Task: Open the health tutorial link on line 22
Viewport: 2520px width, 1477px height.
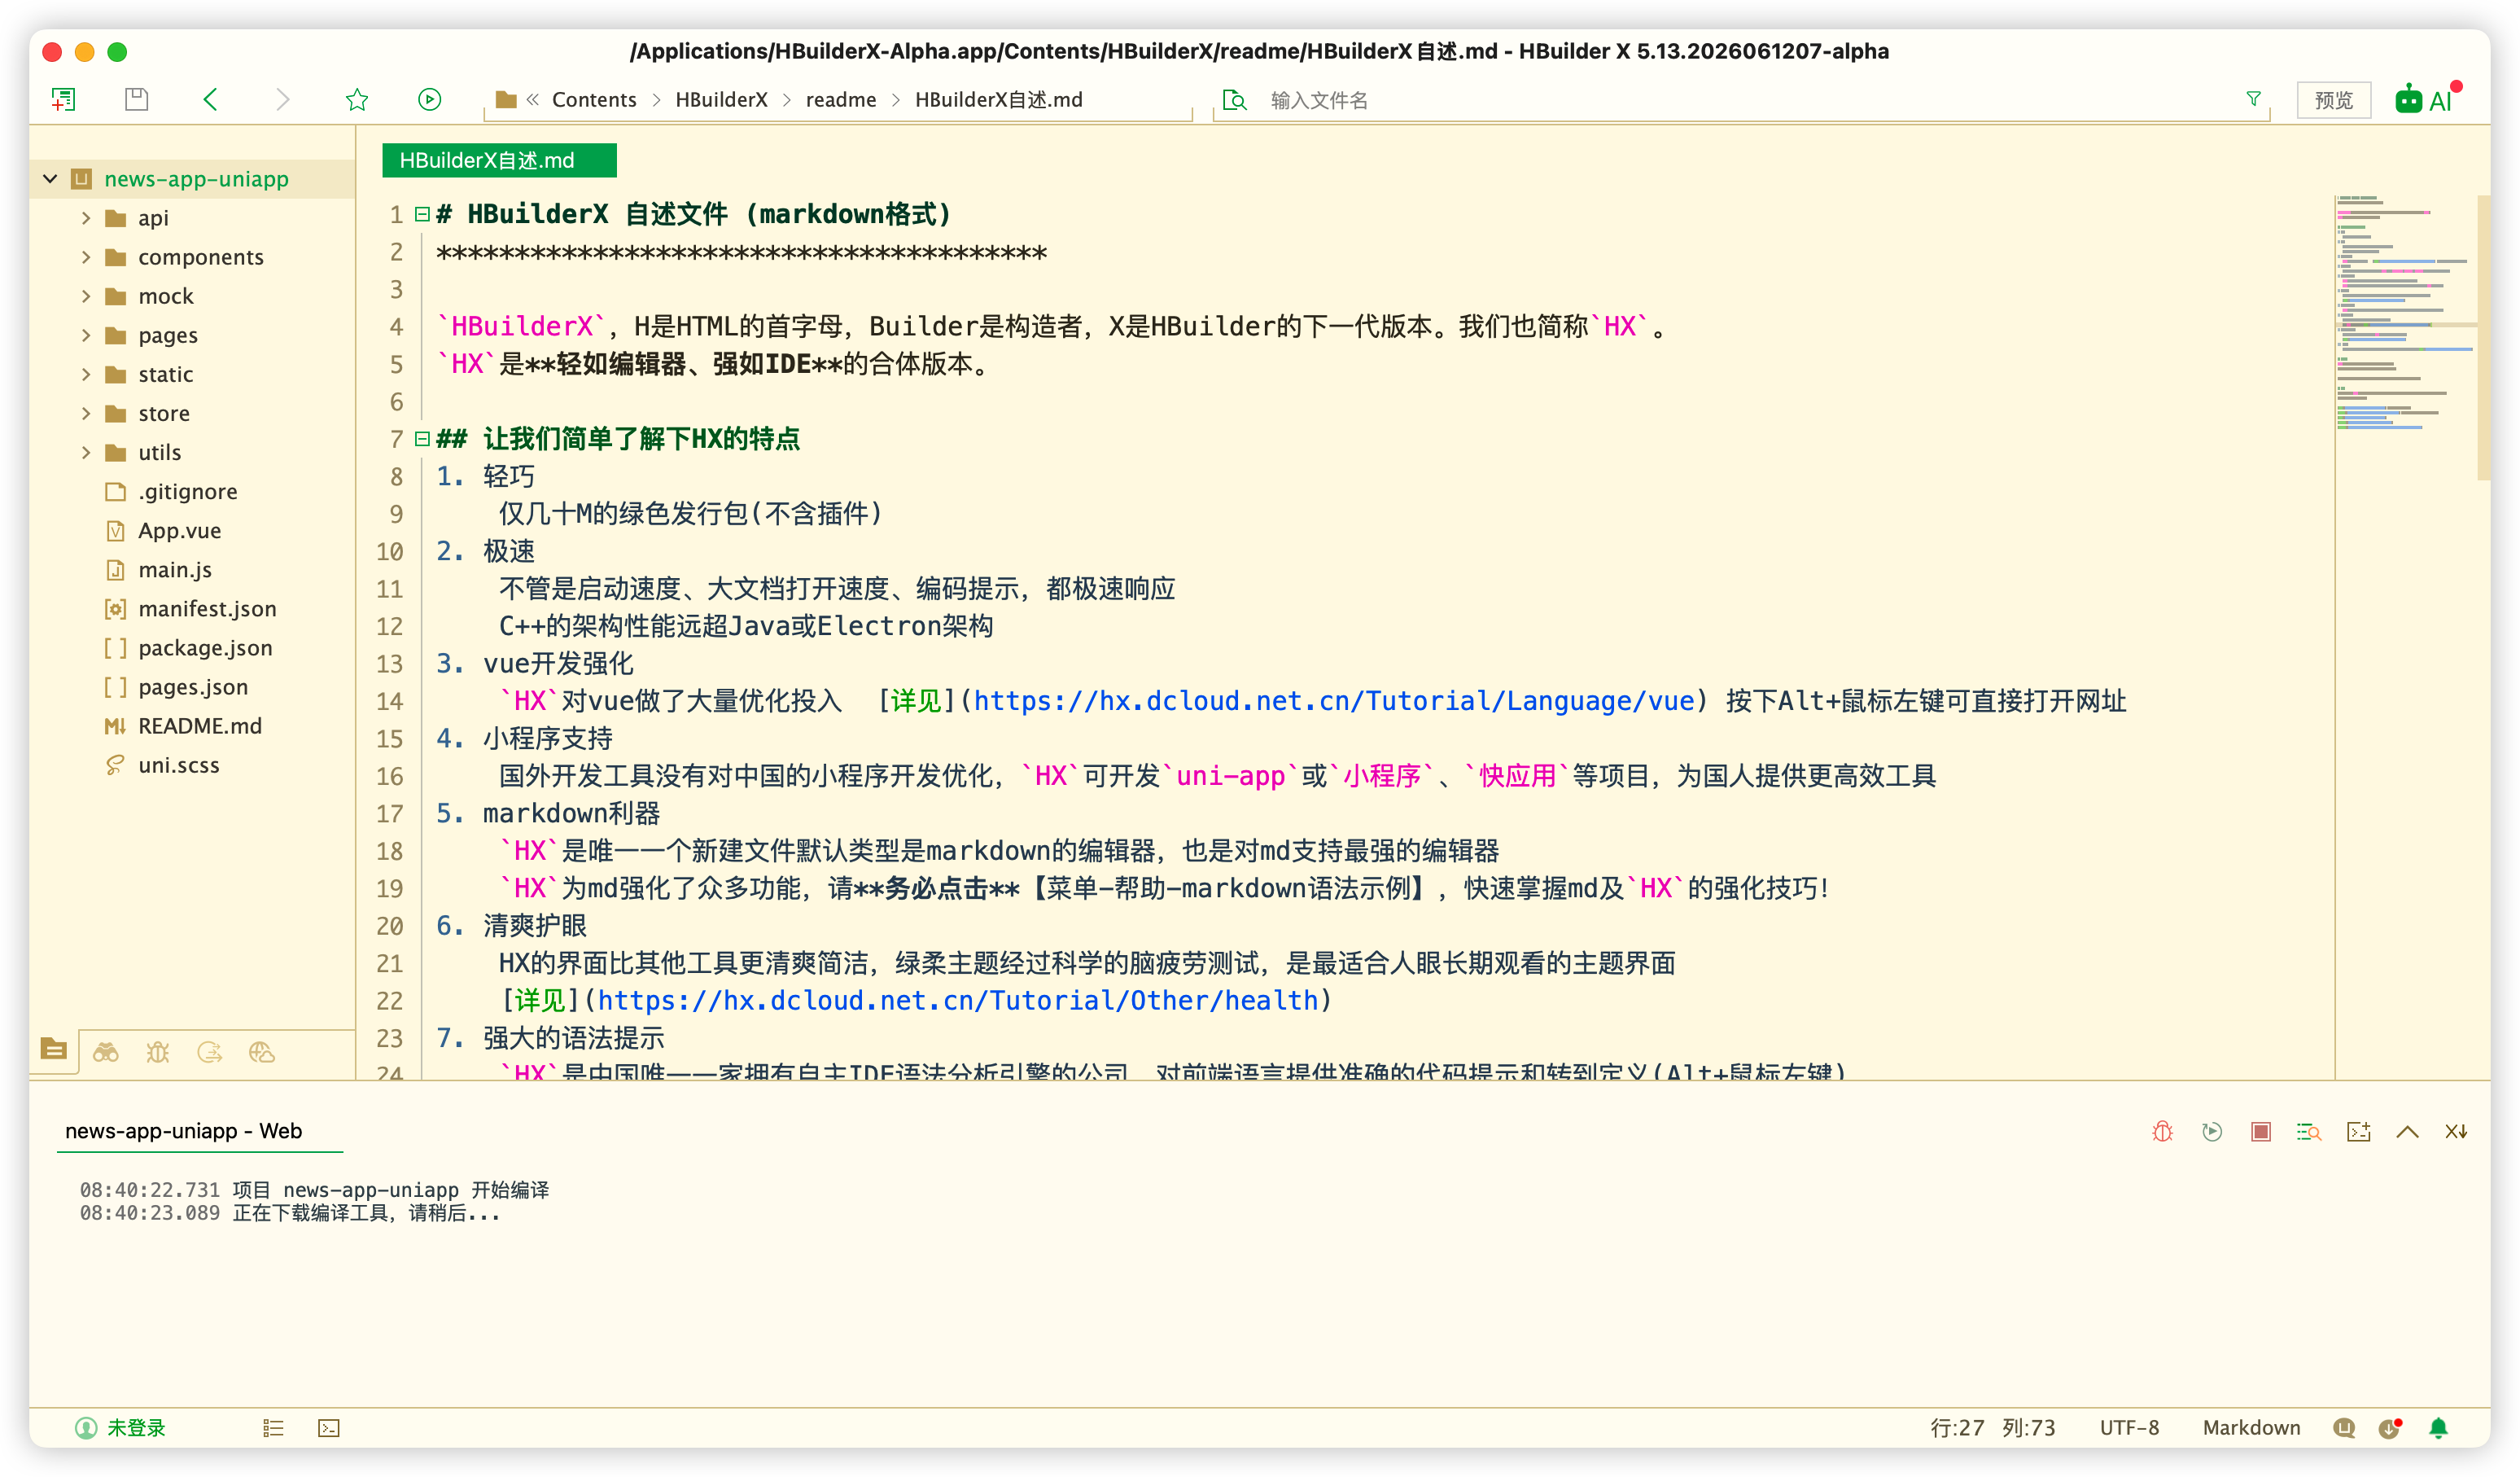Action: point(958,1001)
